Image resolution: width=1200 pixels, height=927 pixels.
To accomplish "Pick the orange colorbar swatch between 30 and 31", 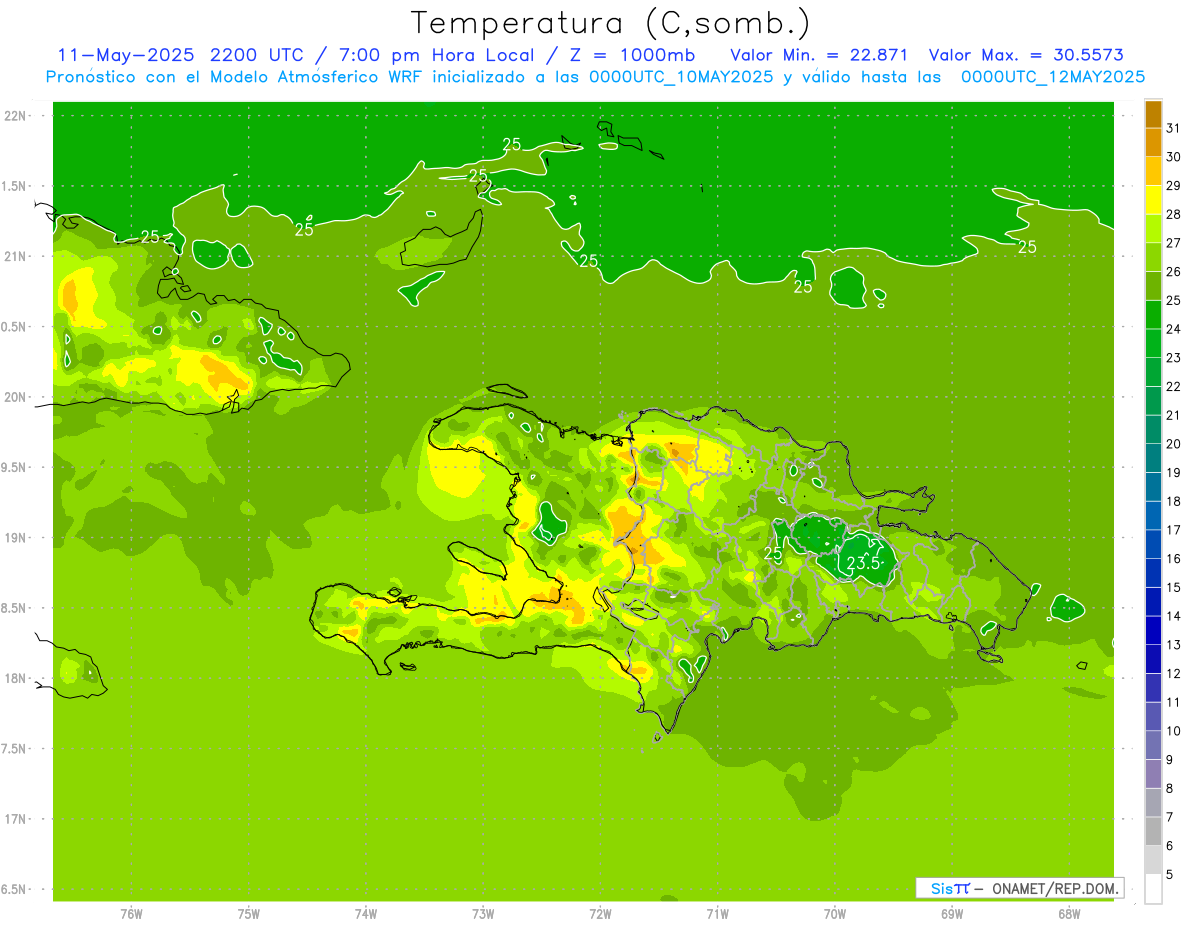I will click(x=1153, y=142).
